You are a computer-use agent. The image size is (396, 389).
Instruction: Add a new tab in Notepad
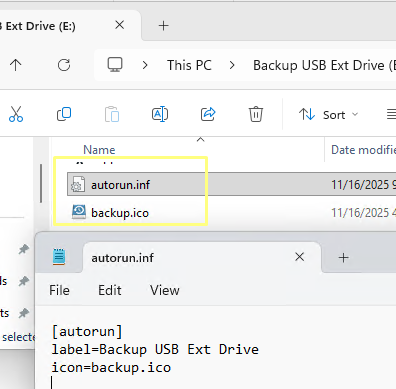(x=343, y=257)
